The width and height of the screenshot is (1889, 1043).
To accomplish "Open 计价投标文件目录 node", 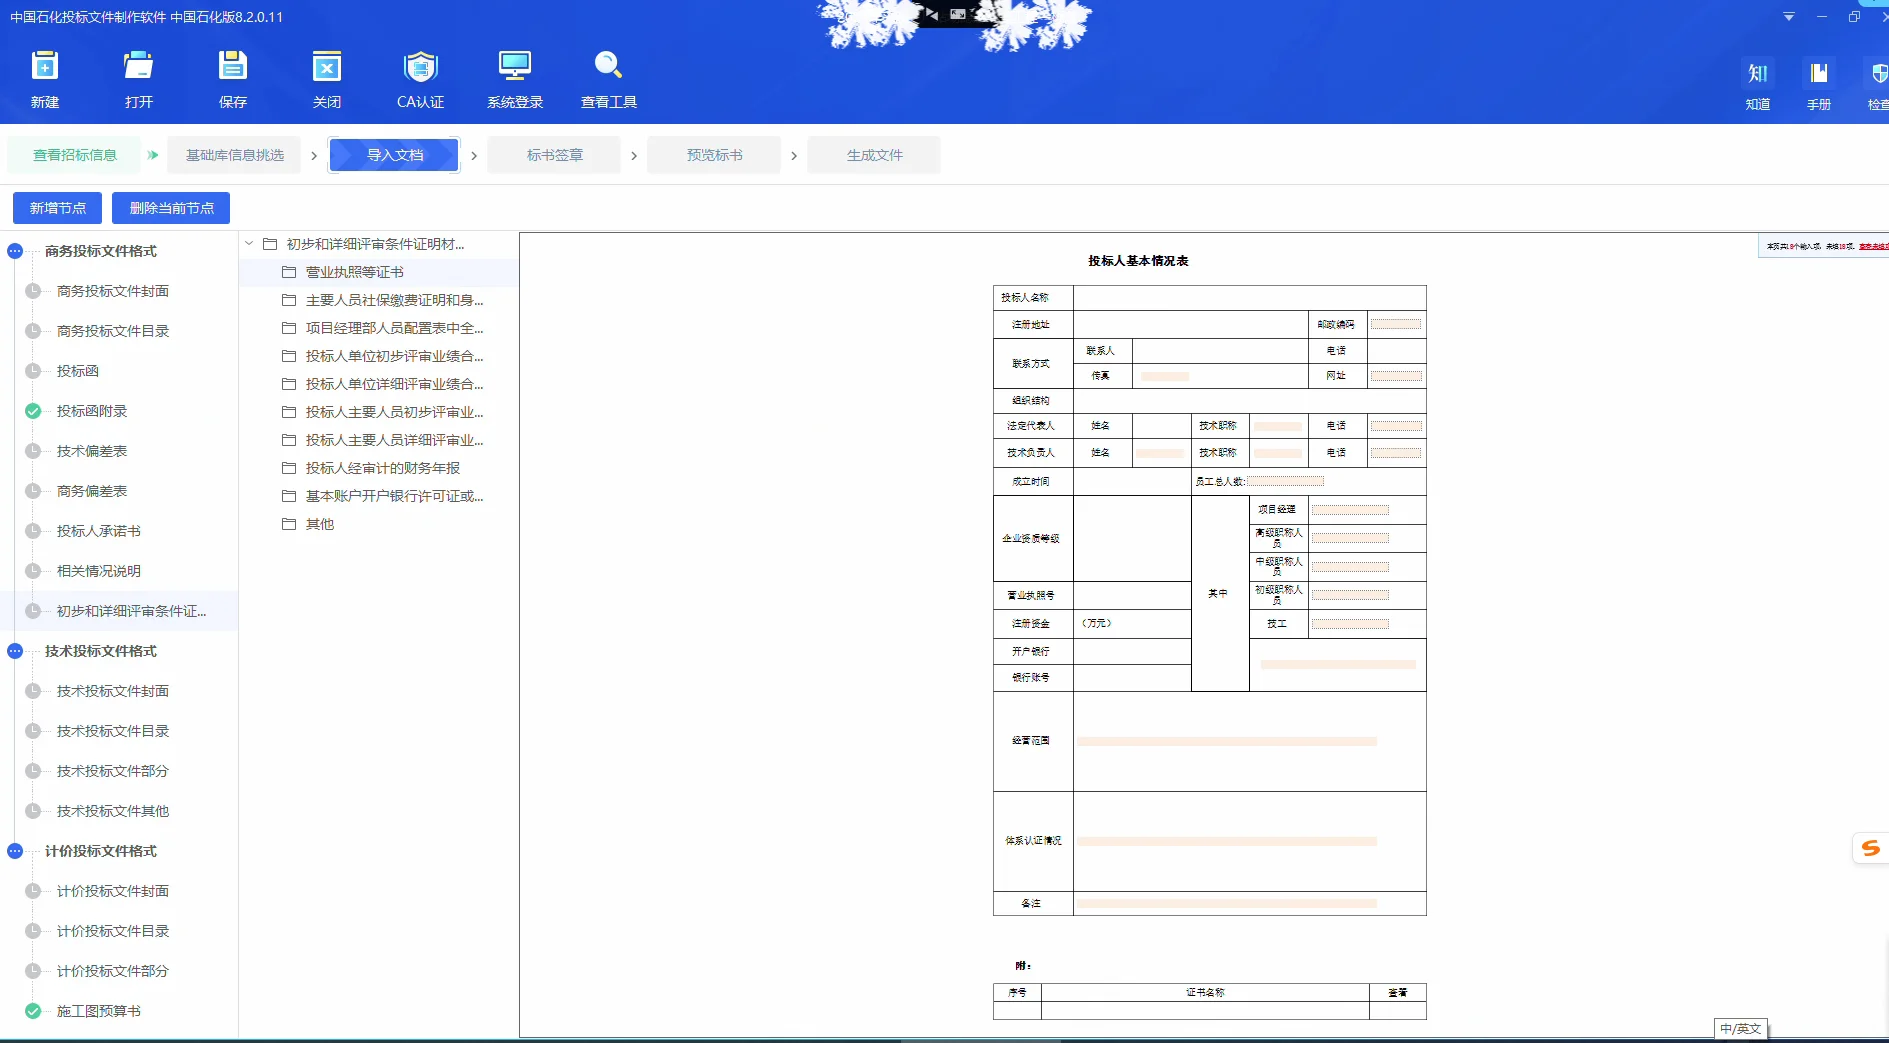I will pos(113,931).
